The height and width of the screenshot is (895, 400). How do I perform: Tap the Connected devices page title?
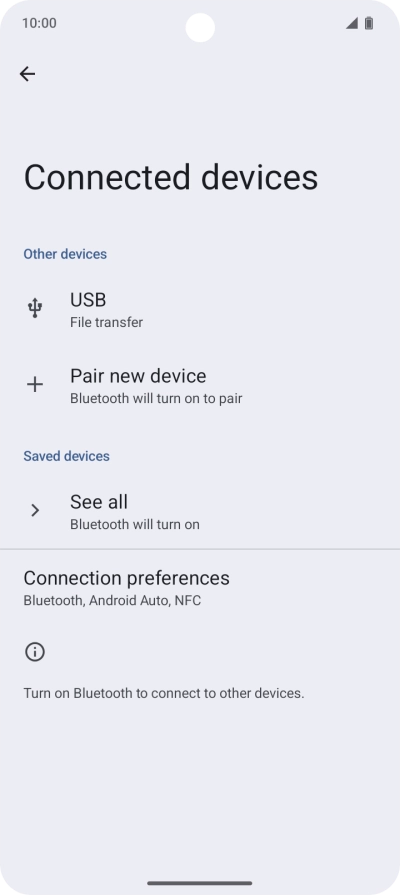point(171,178)
